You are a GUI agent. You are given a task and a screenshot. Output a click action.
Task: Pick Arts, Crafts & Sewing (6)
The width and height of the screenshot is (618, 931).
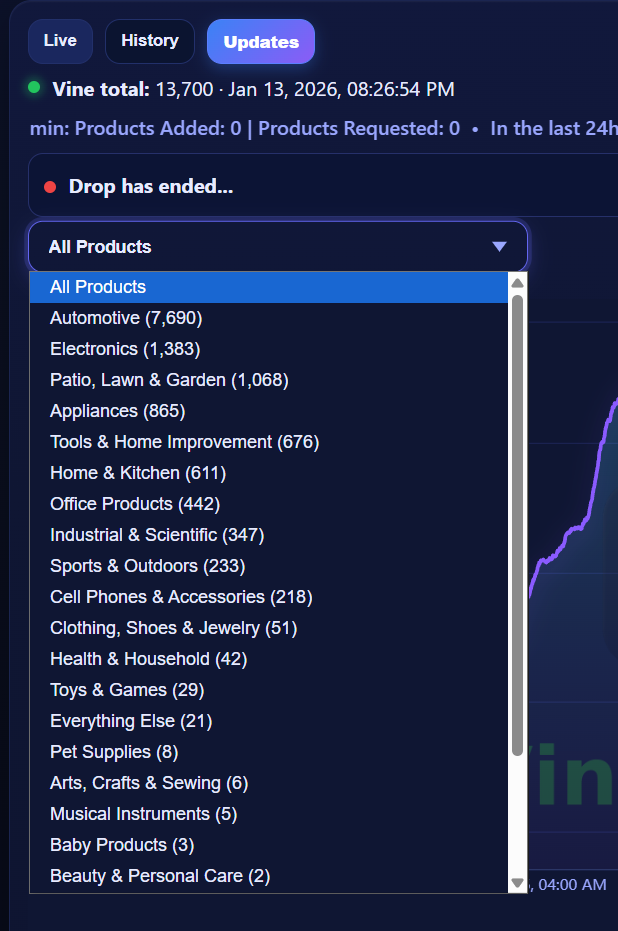[269, 783]
